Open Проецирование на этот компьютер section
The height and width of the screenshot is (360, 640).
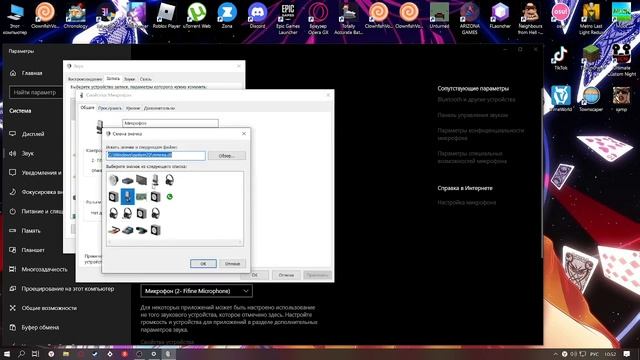62,289
